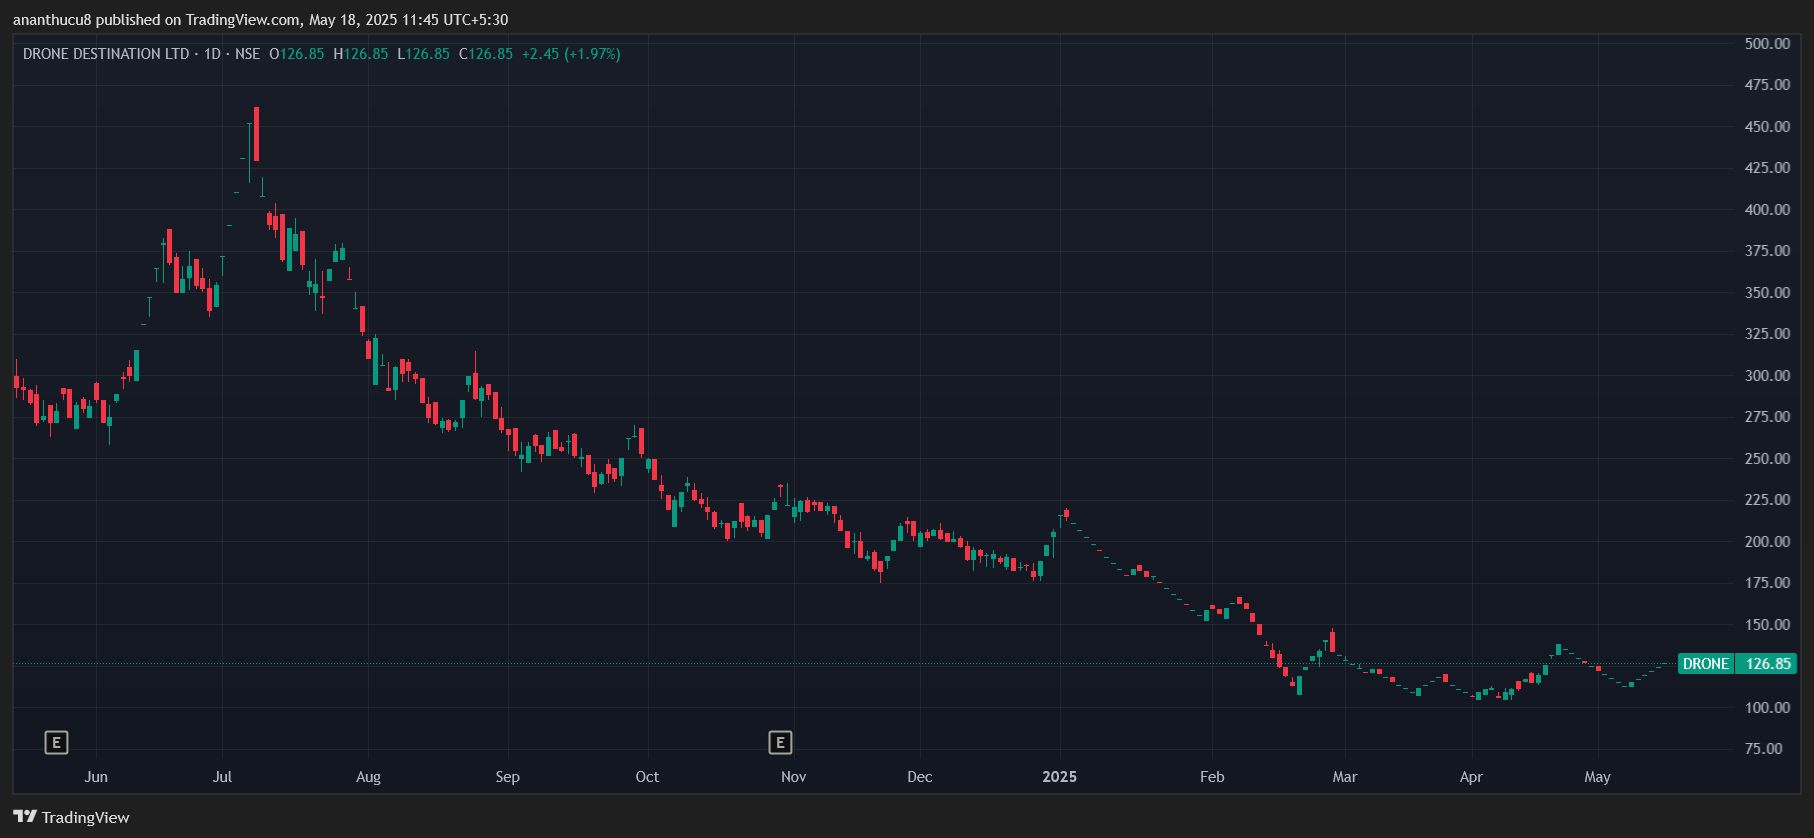Screen dimensions: 1814x838
Task: Click the May label on time axis
Action: (x=1597, y=777)
